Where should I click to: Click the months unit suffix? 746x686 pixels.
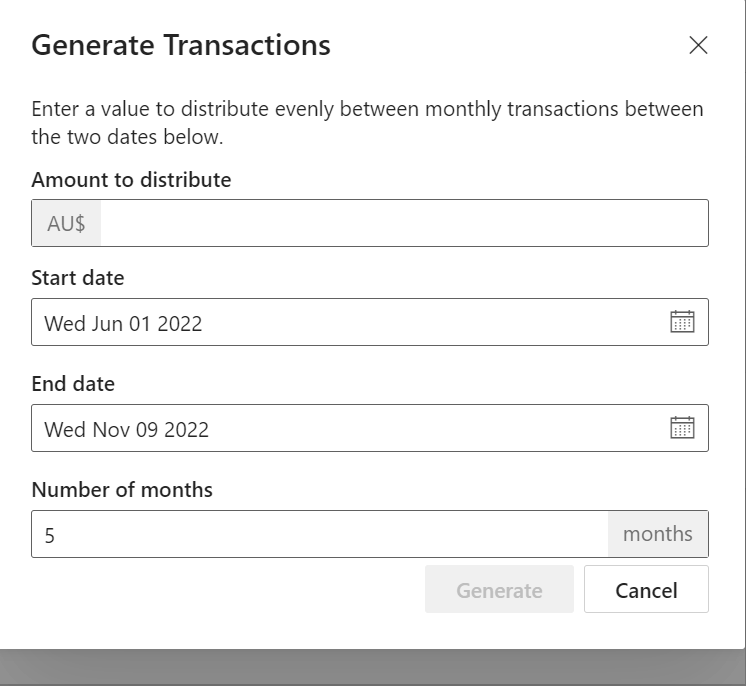[x=658, y=534]
